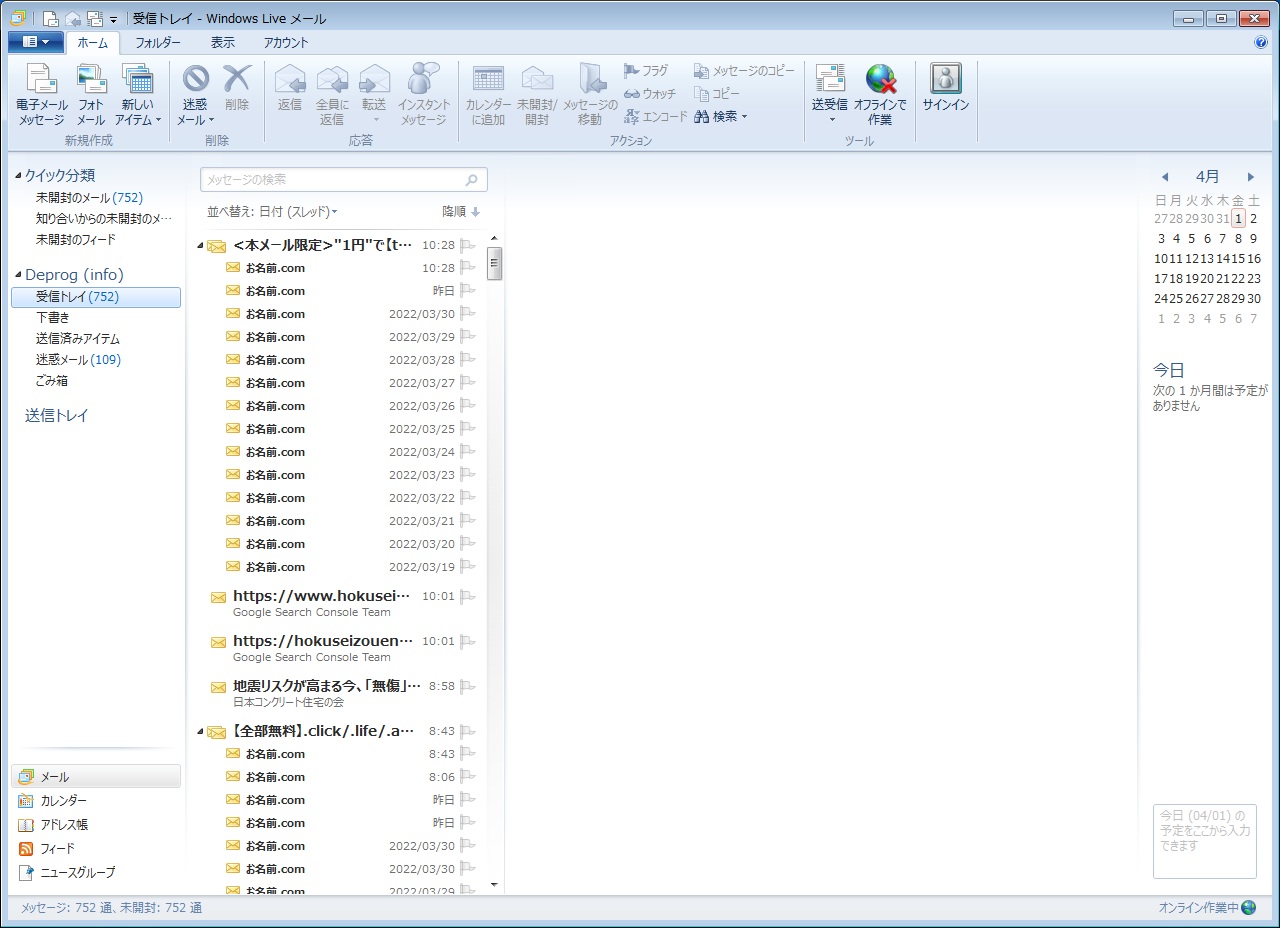This screenshot has width=1280, height=928.
Task: Click the 送受信 sync icon
Action: [830, 80]
